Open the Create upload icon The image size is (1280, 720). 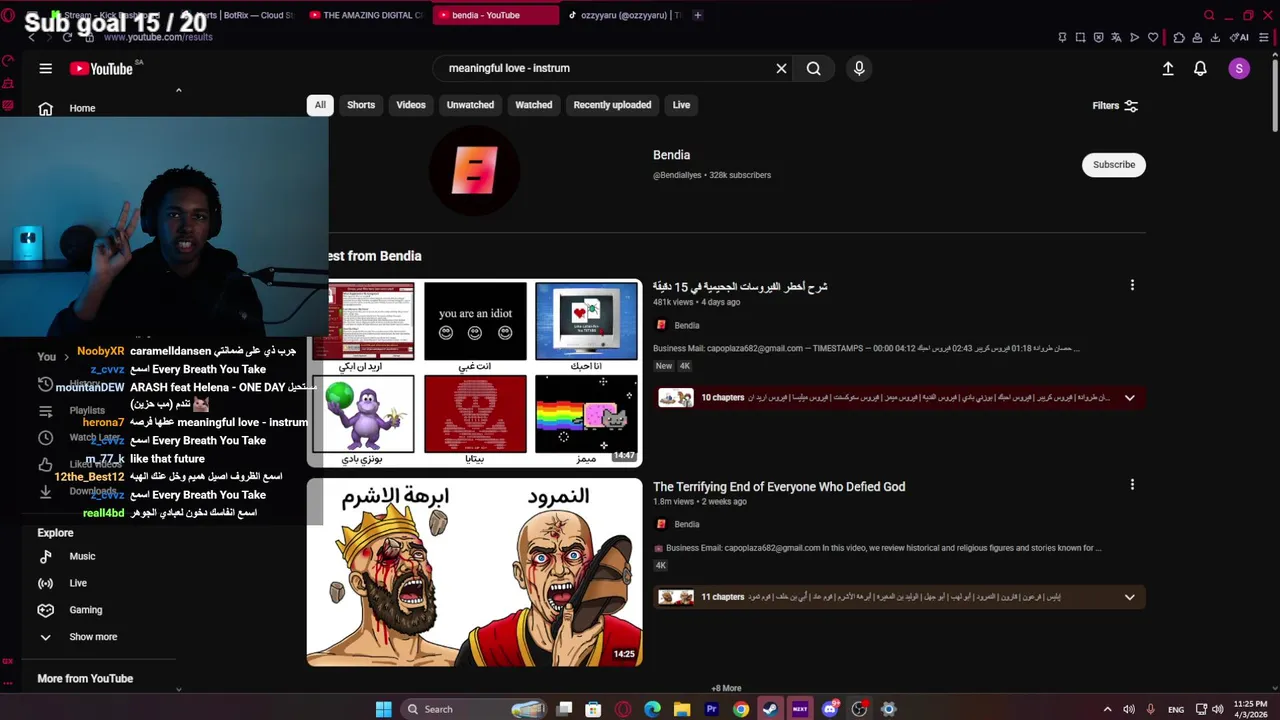click(1167, 68)
